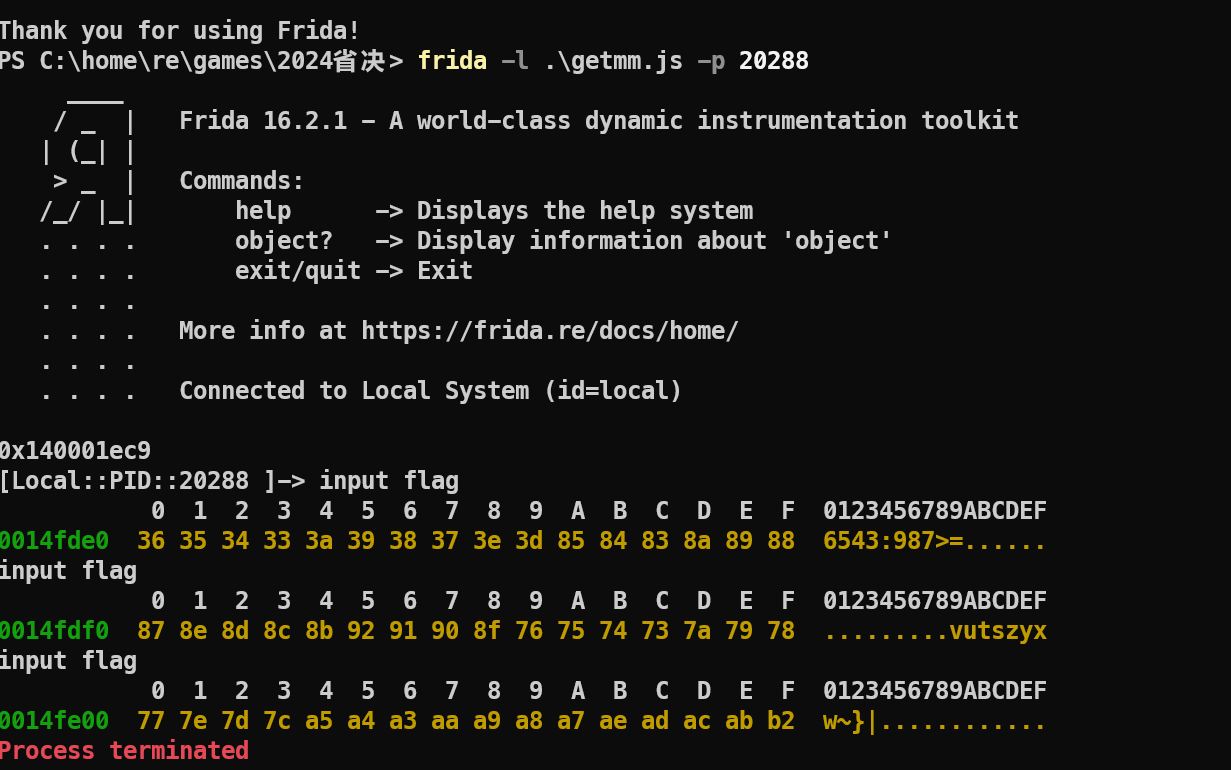The image size is (1231, 770).
Task: Click the red "Process terminated" message
Action: [x=124, y=751]
